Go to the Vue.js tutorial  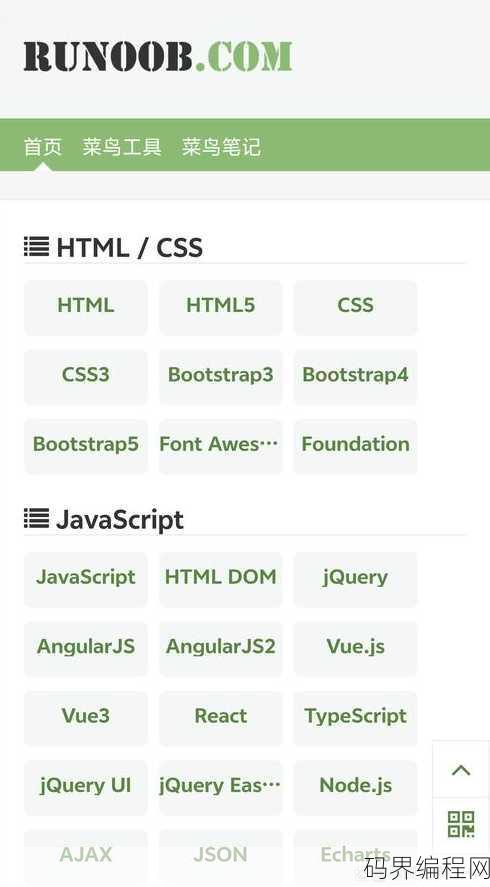tap(355, 648)
